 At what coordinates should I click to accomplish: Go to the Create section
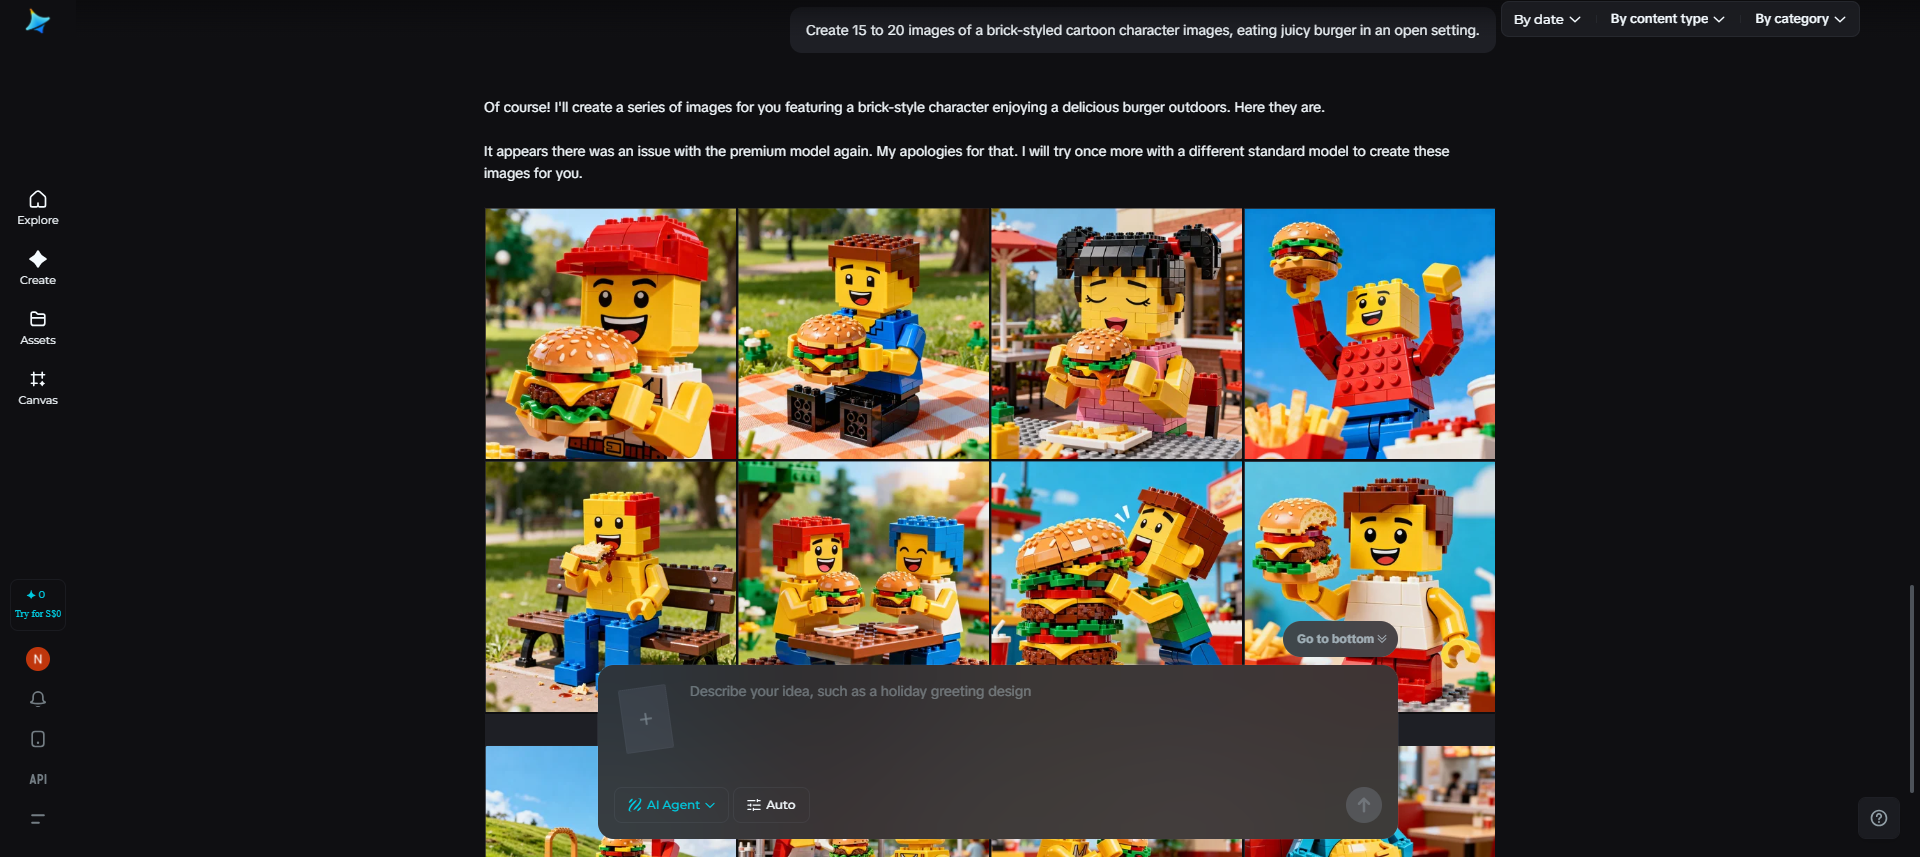tap(38, 268)
